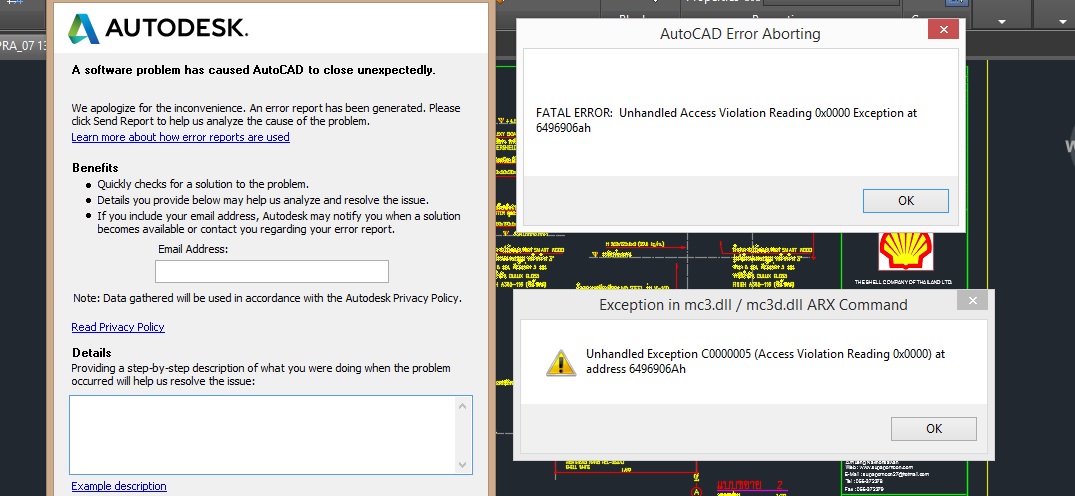This screenshot has width=1075, height=496.
Task: Click the 'Benefits' heading
Action: click(95, 167)
